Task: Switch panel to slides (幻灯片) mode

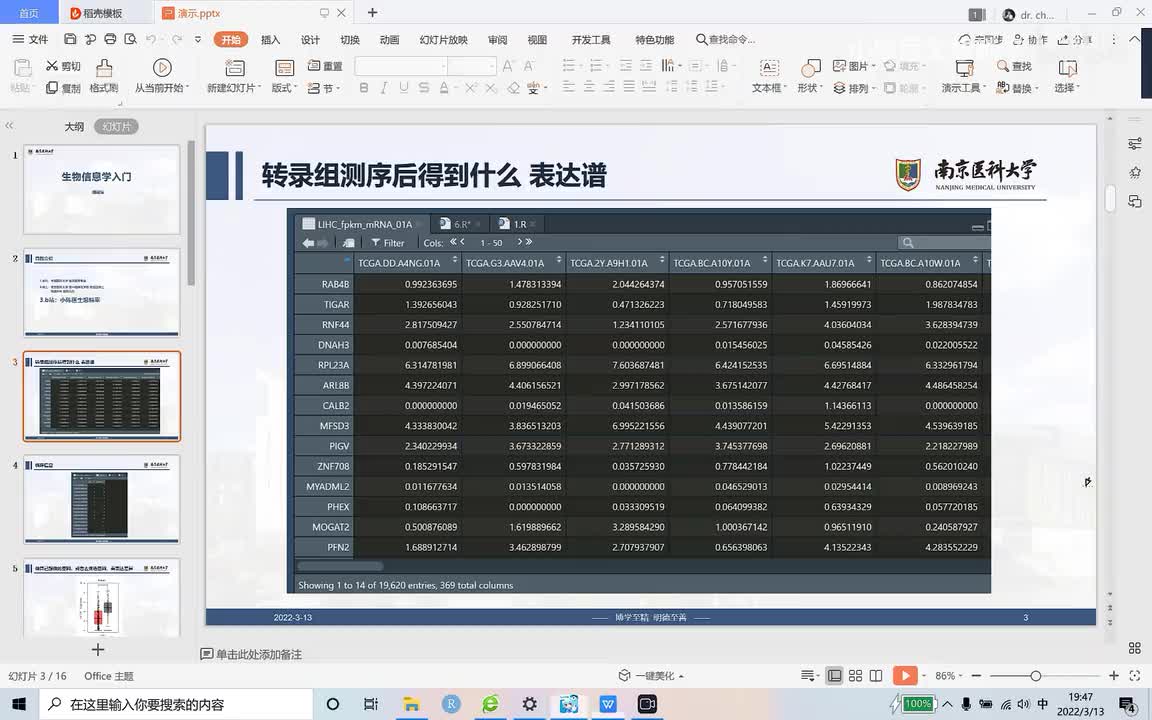Action: click(116, 126)
